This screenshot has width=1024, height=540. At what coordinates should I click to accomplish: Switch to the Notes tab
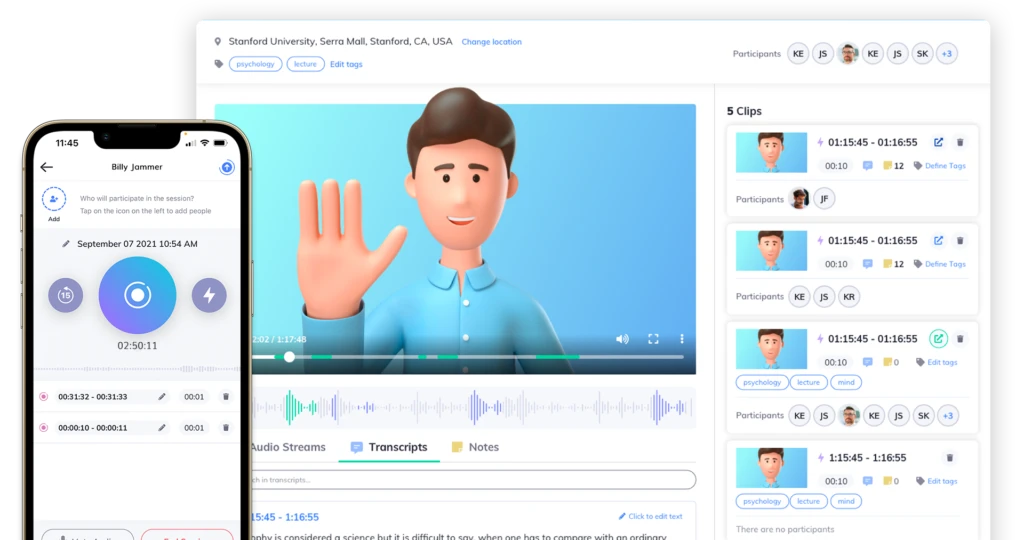point(475,447)
